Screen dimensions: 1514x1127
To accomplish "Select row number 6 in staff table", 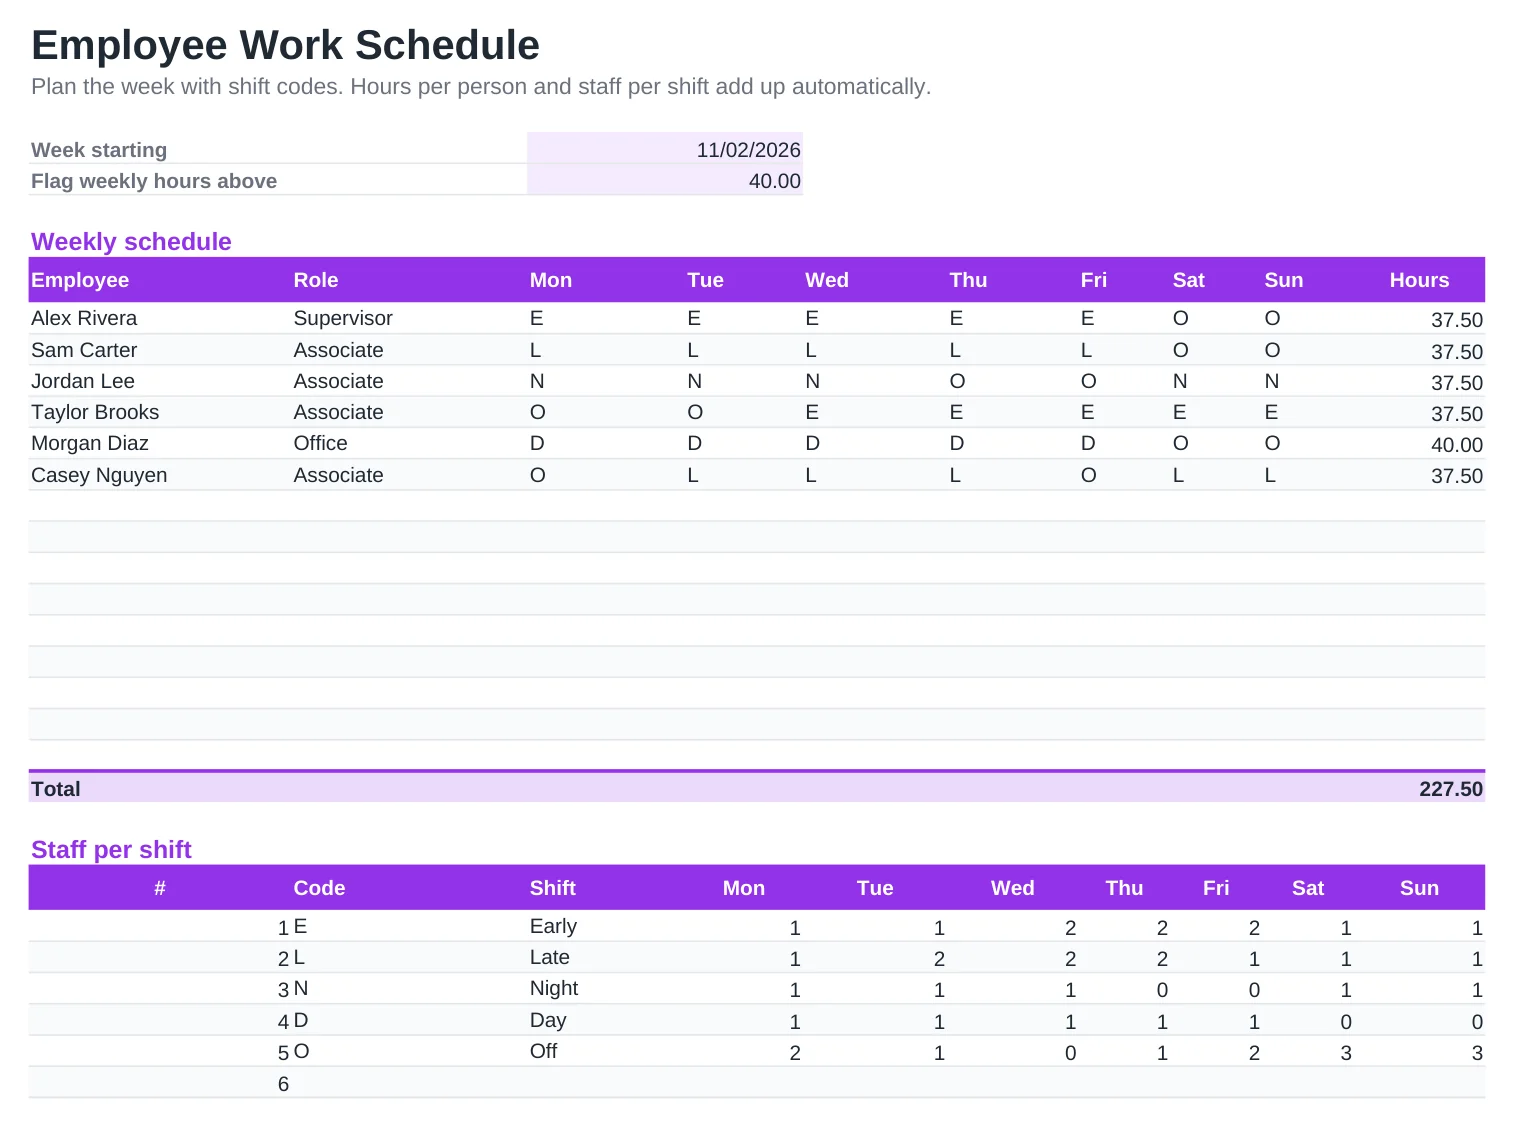I will 283,1084.
